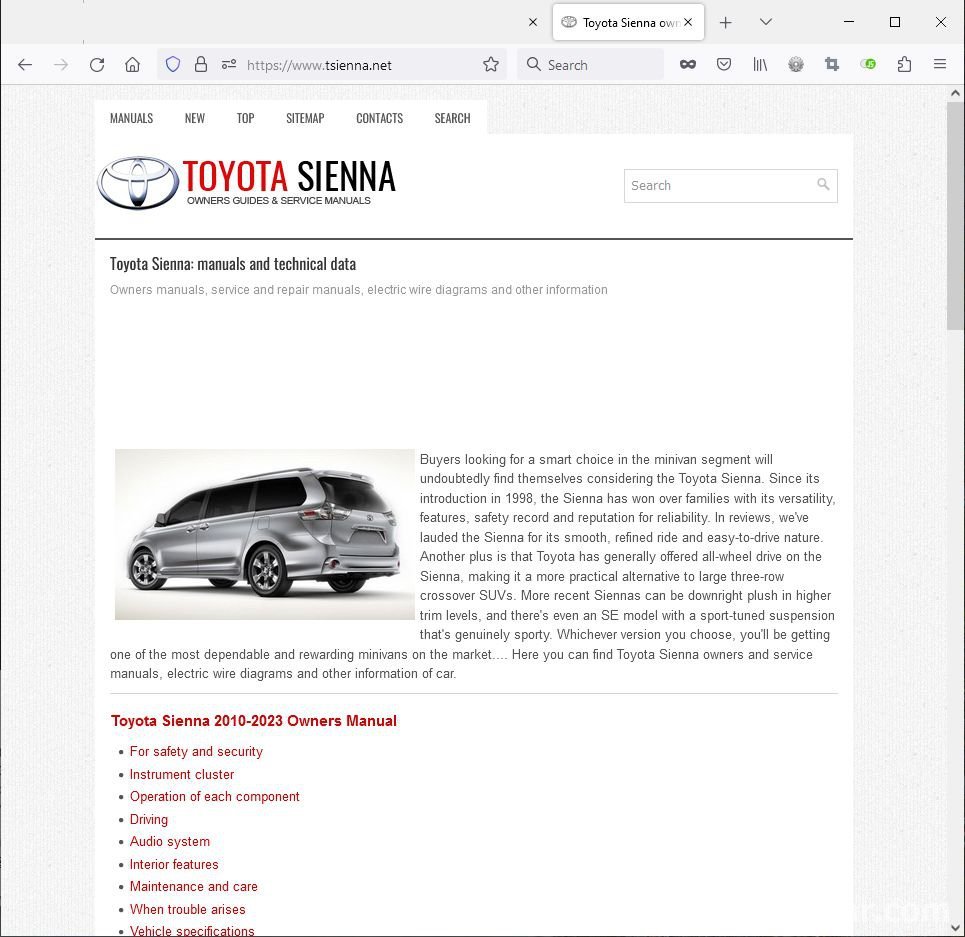Minimize the browser window
This screenshot has height=937, width=965.
tap(849, 22)
